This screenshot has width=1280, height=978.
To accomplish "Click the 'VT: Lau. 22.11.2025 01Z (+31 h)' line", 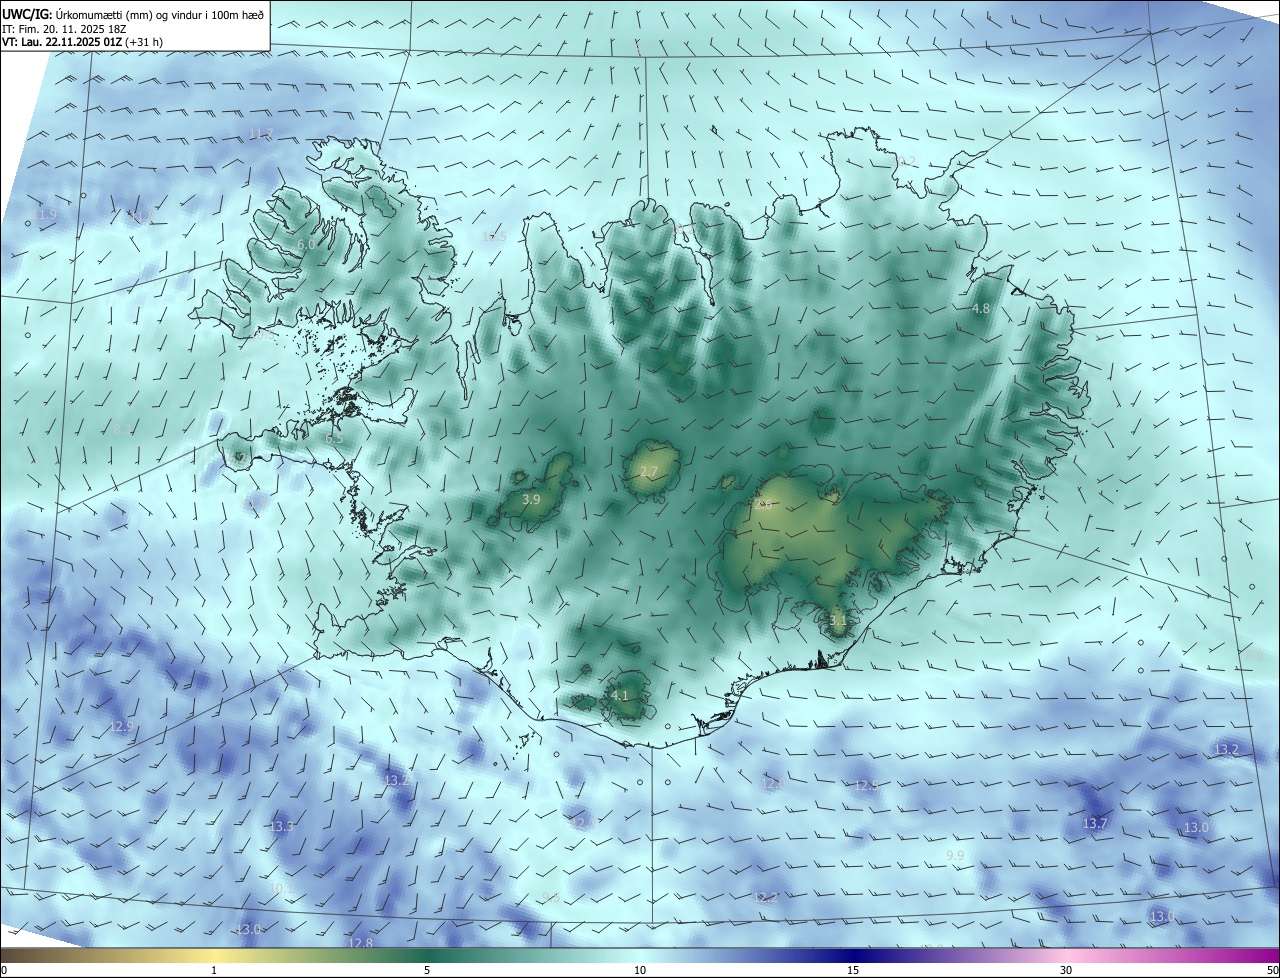I will (x=83, y=42).
